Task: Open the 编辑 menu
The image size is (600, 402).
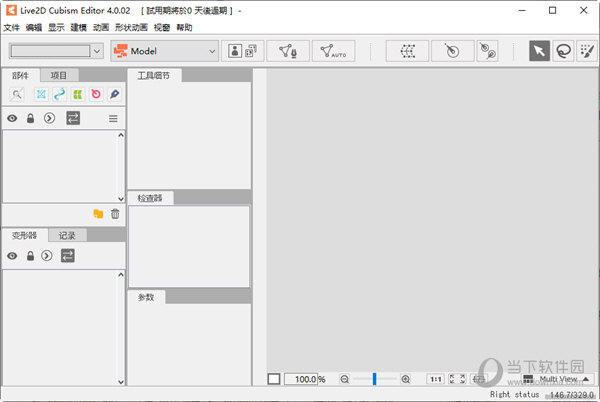Action: point(34,28)
